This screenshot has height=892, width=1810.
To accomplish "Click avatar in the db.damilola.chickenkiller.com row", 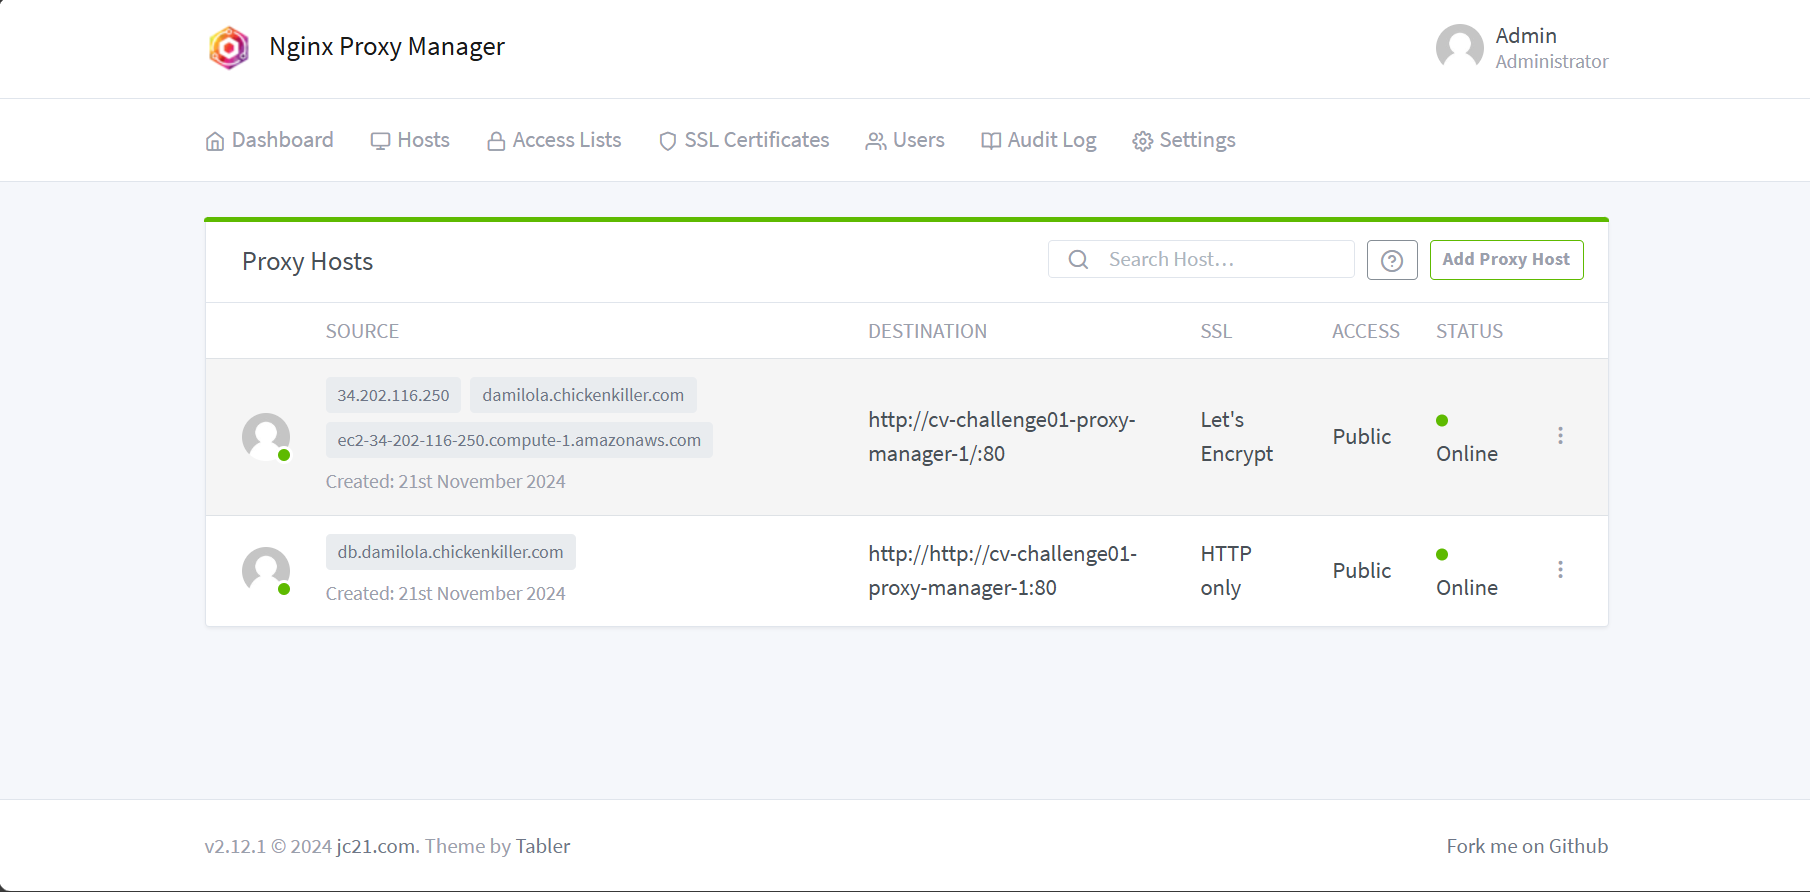I will 266,571.
